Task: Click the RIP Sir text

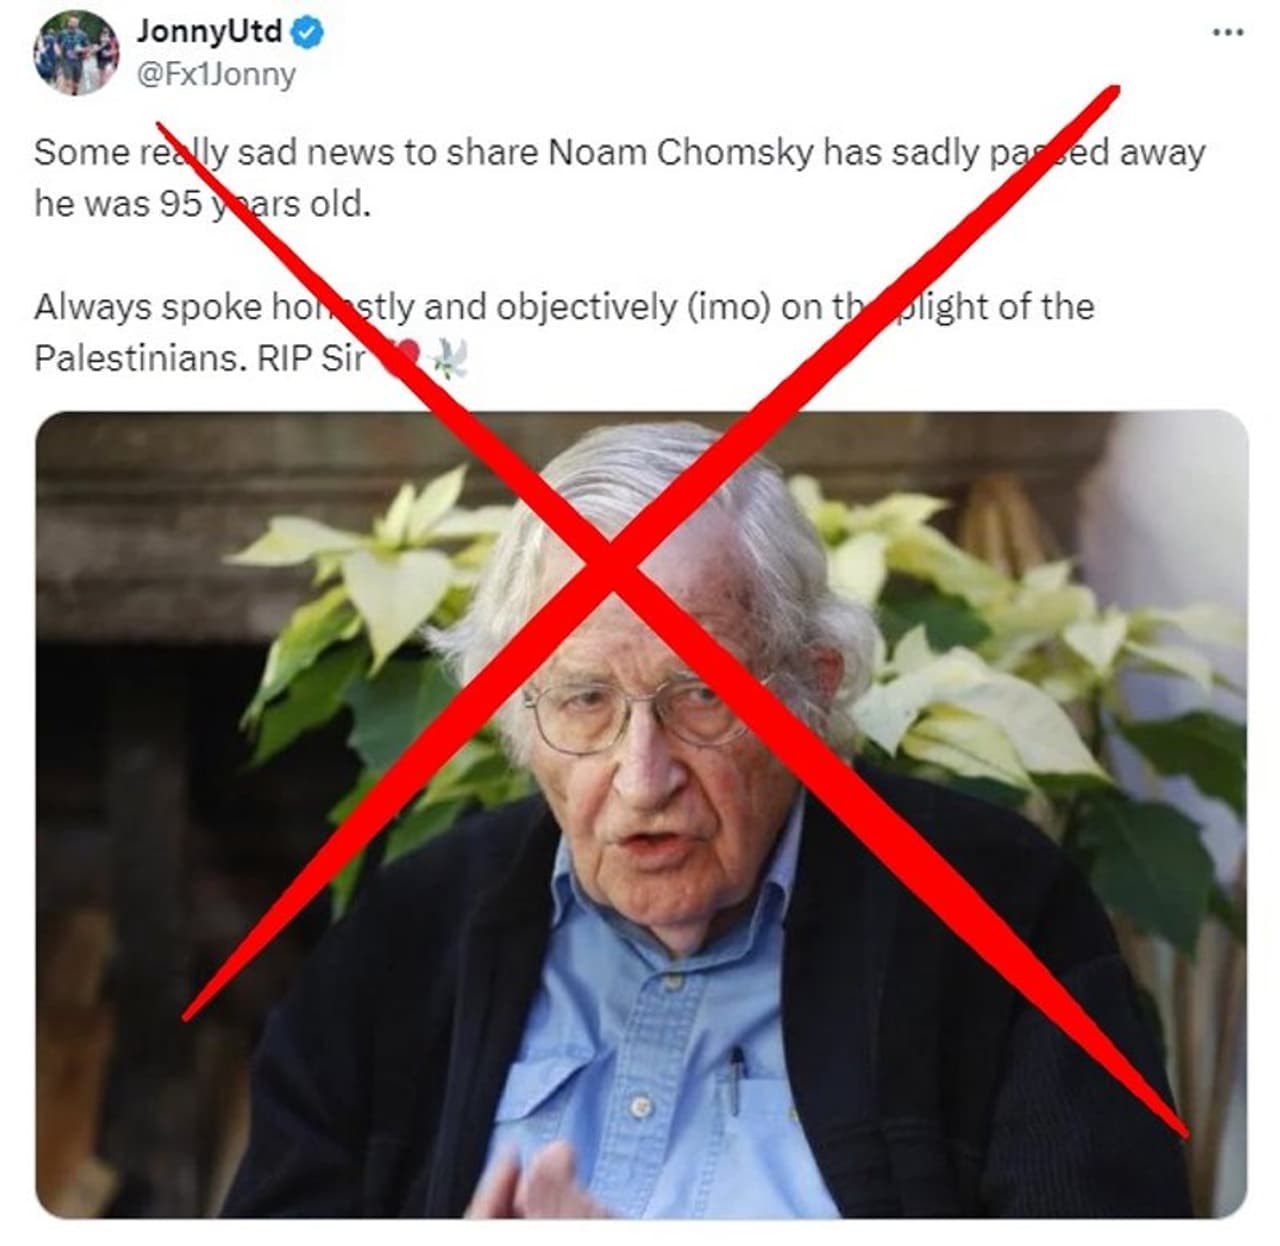Action: pos(312,358)
